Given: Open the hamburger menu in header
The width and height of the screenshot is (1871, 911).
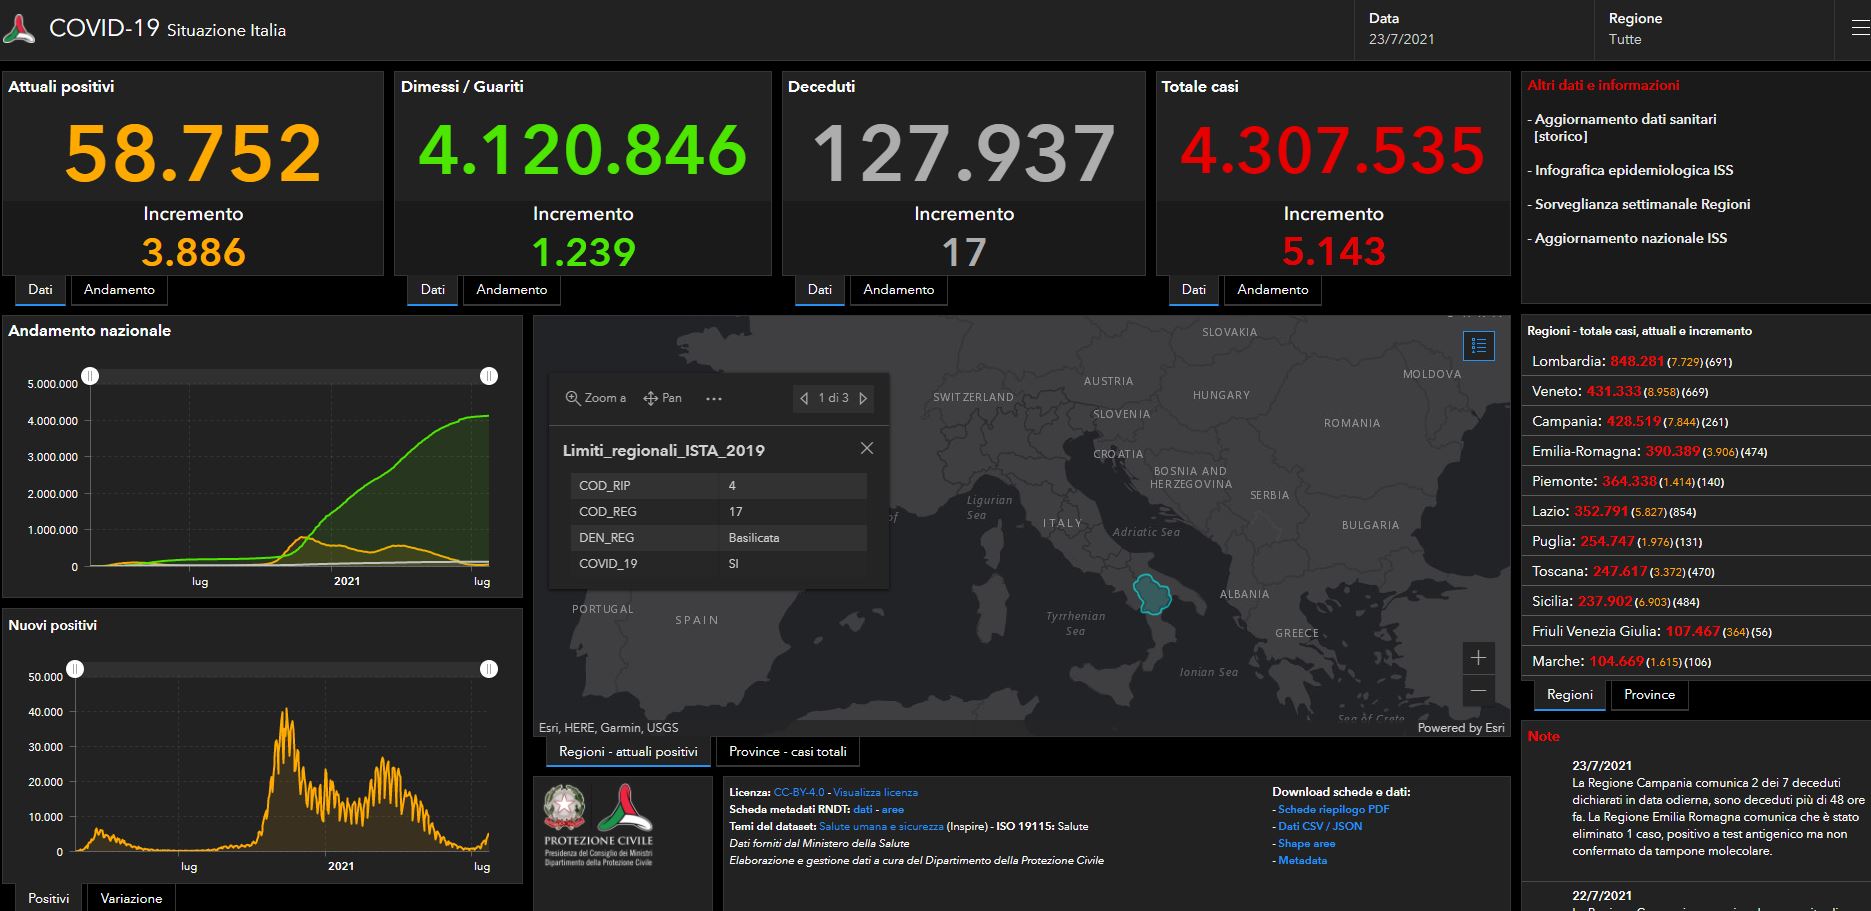Looking at the screenshot, I should tap(1860, 29).
